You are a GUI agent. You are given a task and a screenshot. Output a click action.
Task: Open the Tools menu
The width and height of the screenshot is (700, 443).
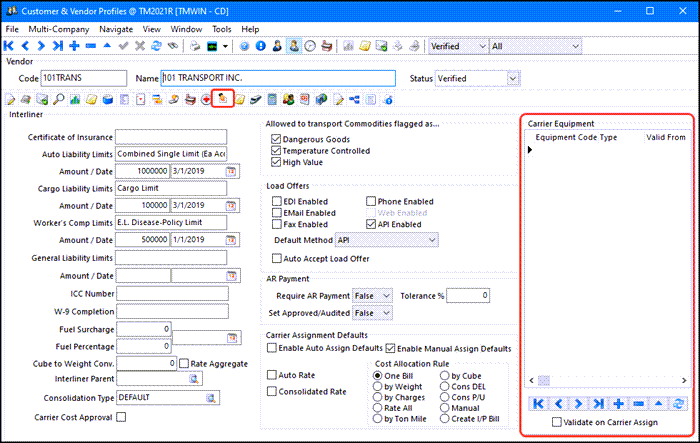click(x=221, y=30)
